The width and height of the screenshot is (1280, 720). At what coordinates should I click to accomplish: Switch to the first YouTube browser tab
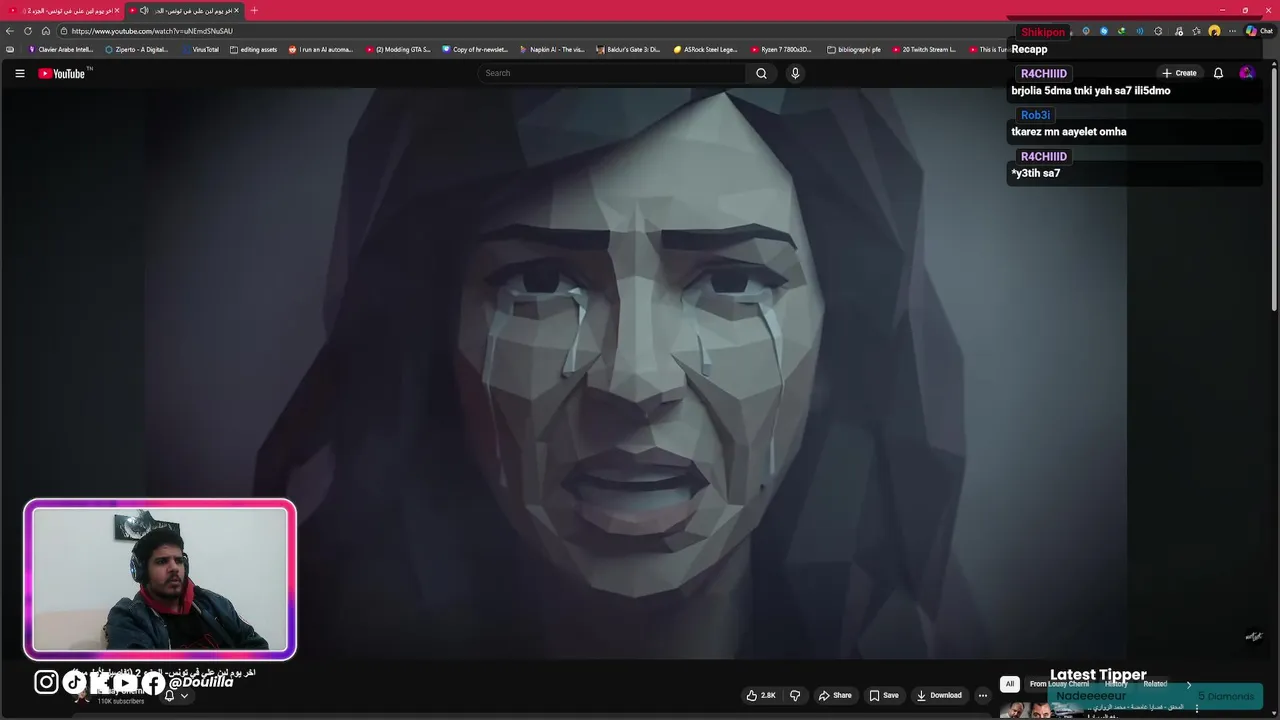(x=62, y=10)
